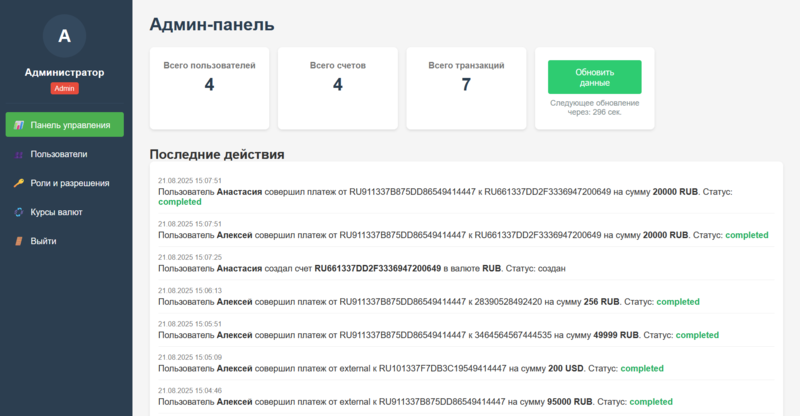The image size is (800, 416).
Task: Click the red Admin badge
Action: (x=64, y=88)
